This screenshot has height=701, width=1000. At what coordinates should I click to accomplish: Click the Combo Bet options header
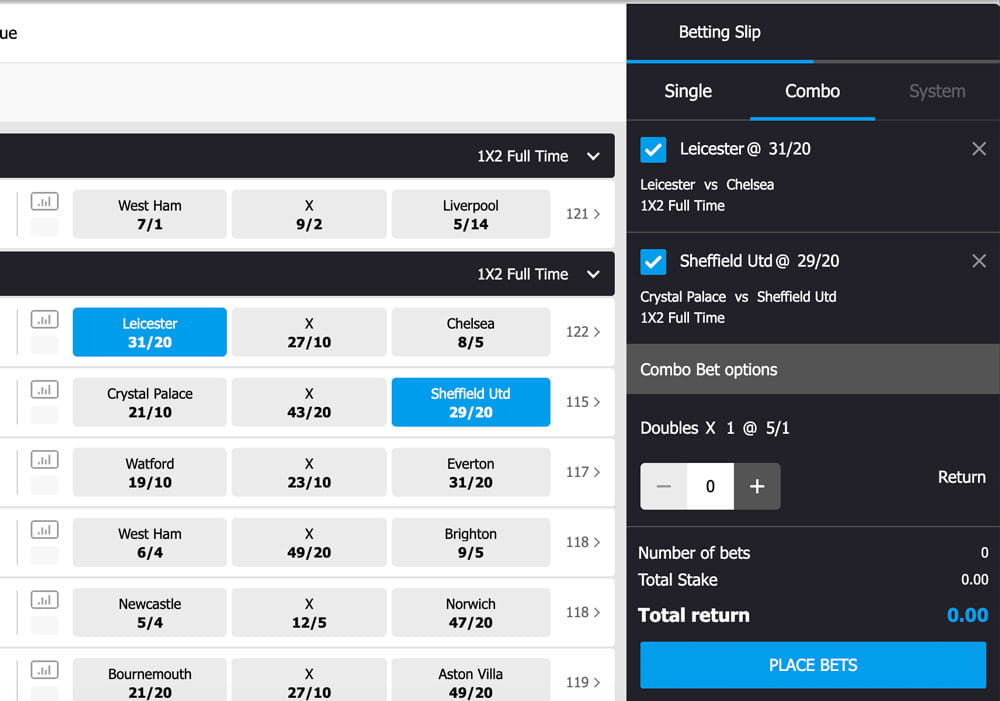(x=813, y=369)
